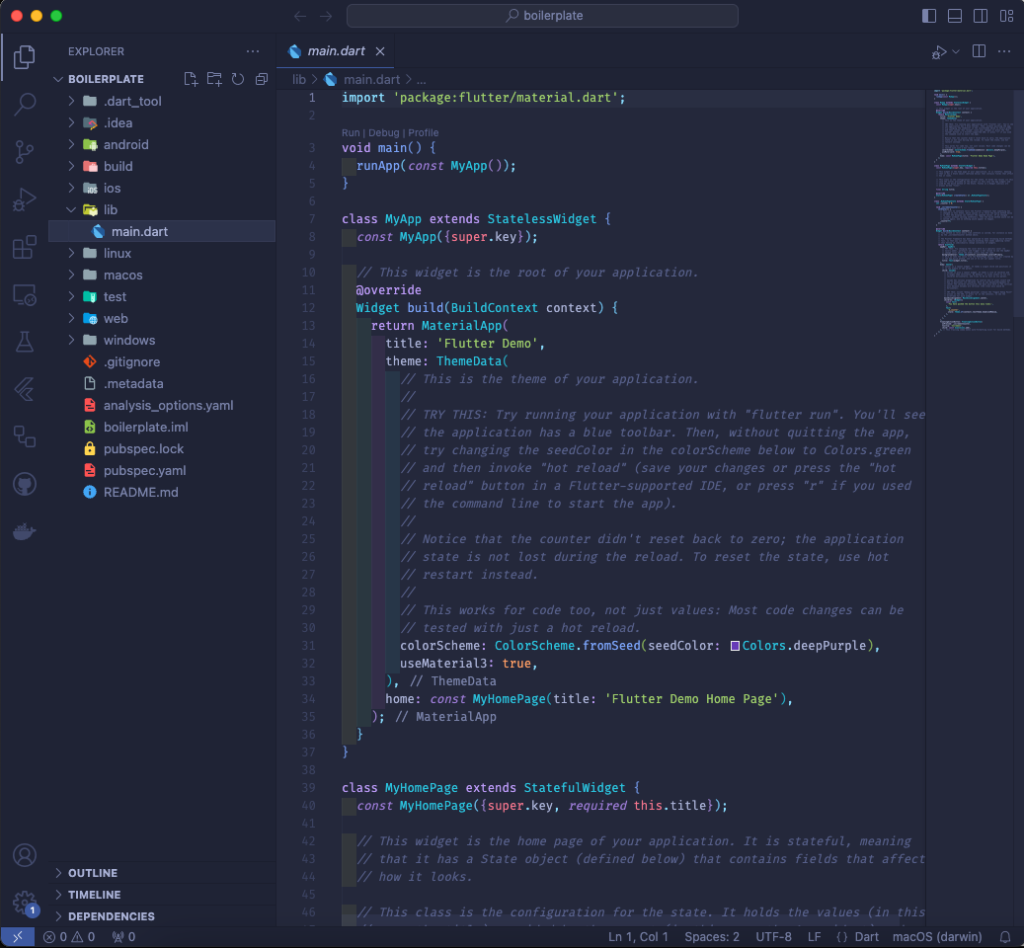This screenshot has height=948, width=1024.
Task: Click the deepPurple color swatch
Action: coord(735,646)
